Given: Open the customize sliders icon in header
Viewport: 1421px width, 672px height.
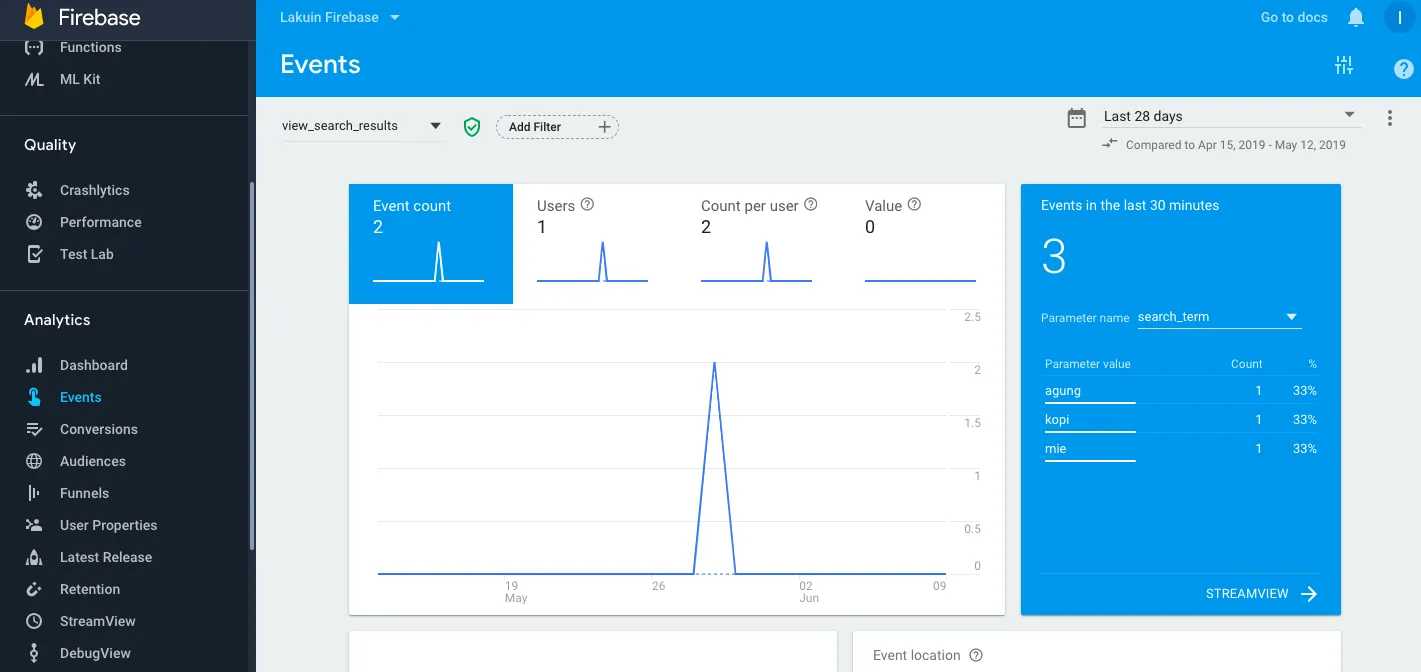Looking at the screenshot, I should click(x=1344, y=66).
